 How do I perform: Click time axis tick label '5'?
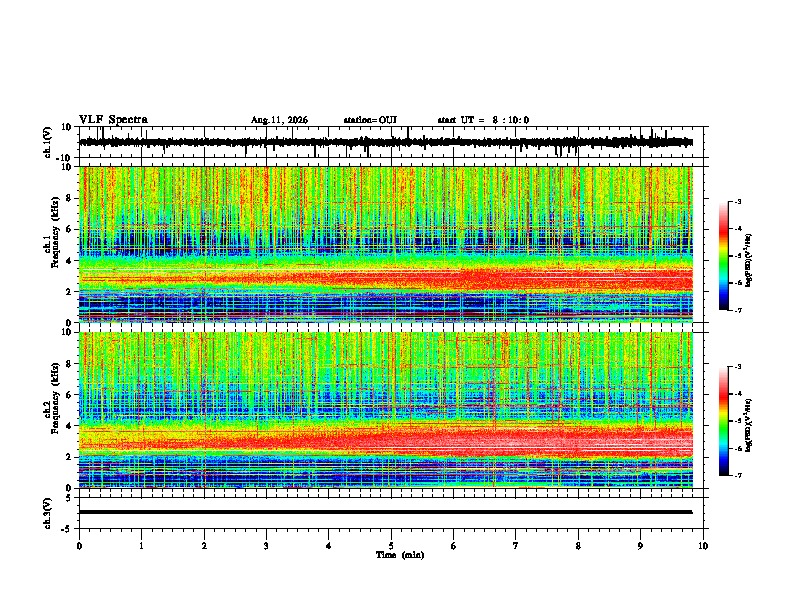pos(391,546)
